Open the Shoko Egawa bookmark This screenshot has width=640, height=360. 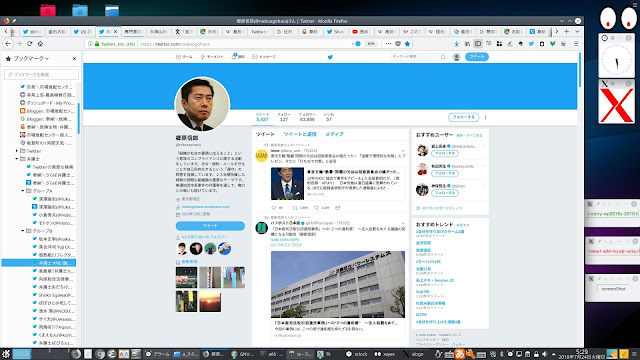(x=53, y=295)
